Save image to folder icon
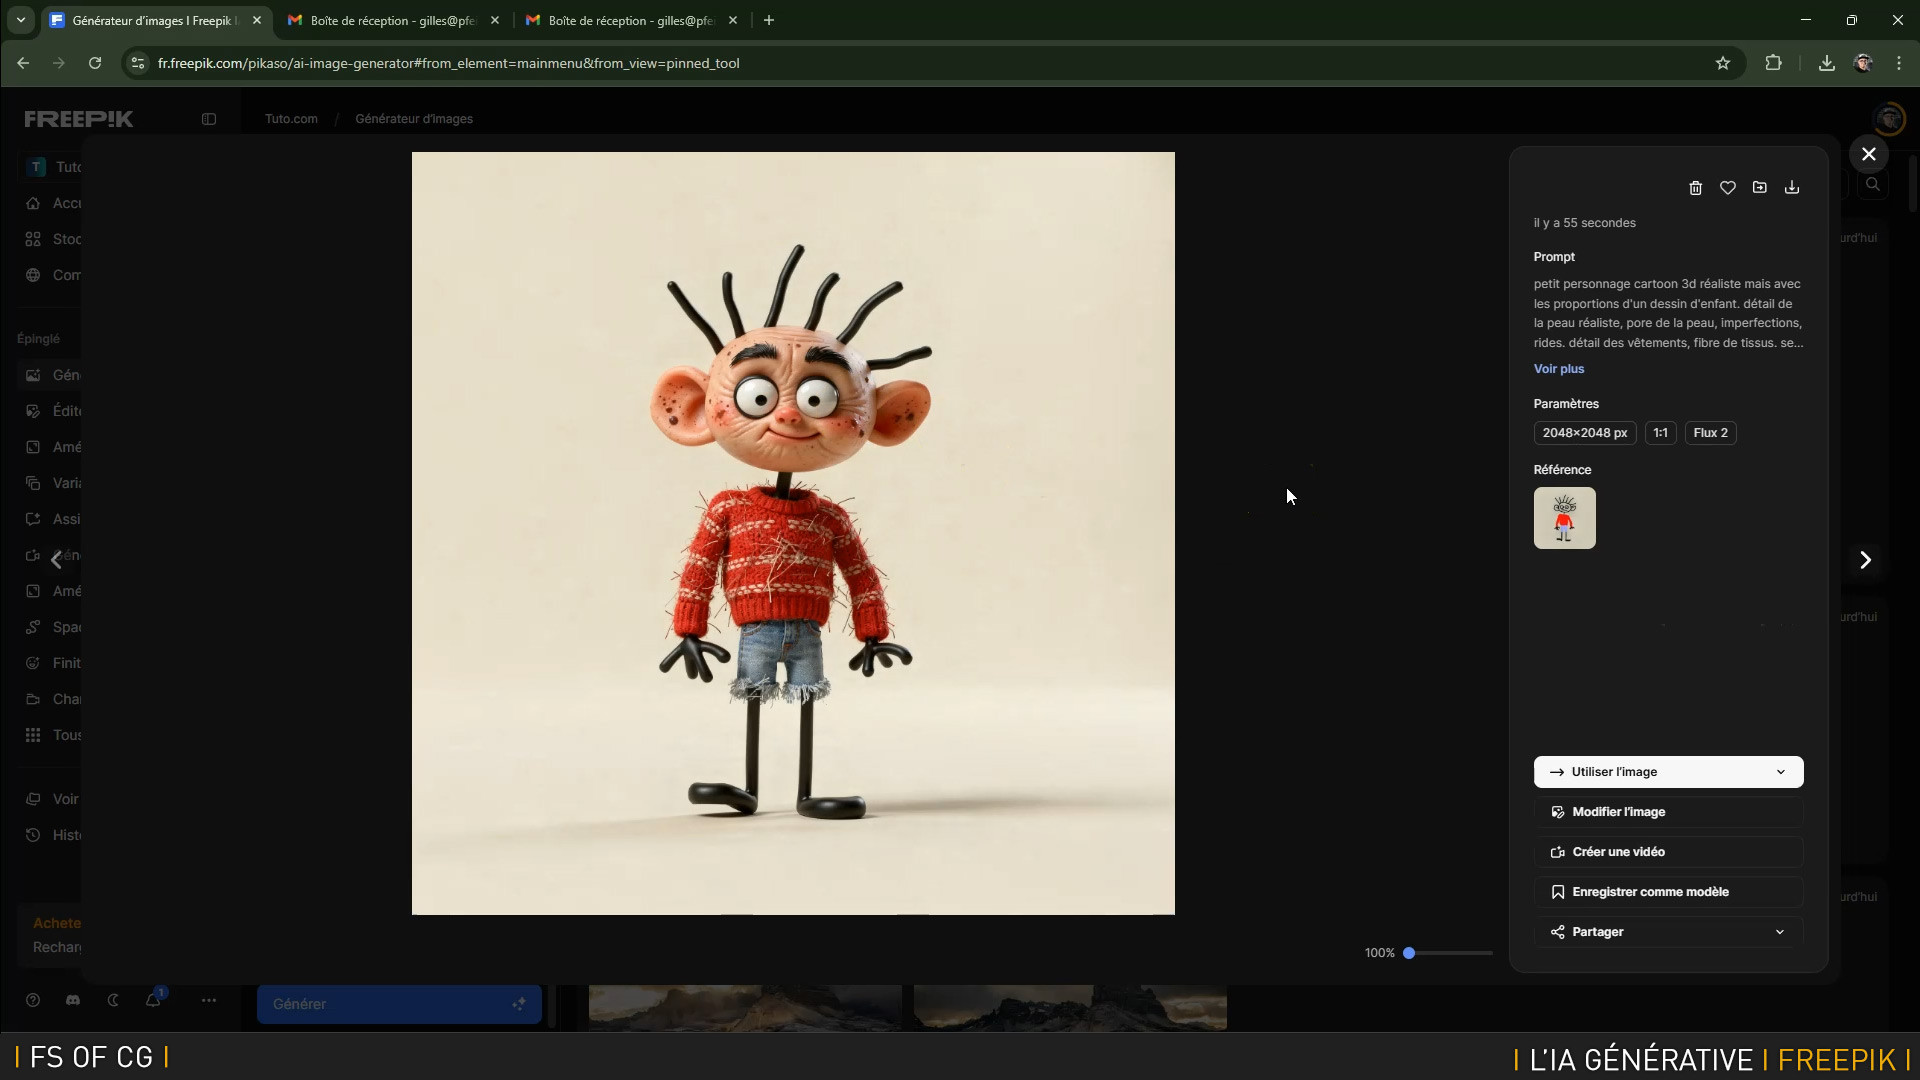Image resolution: width=1920 pixels, height=1080 pixels. tap(1760, 188)
